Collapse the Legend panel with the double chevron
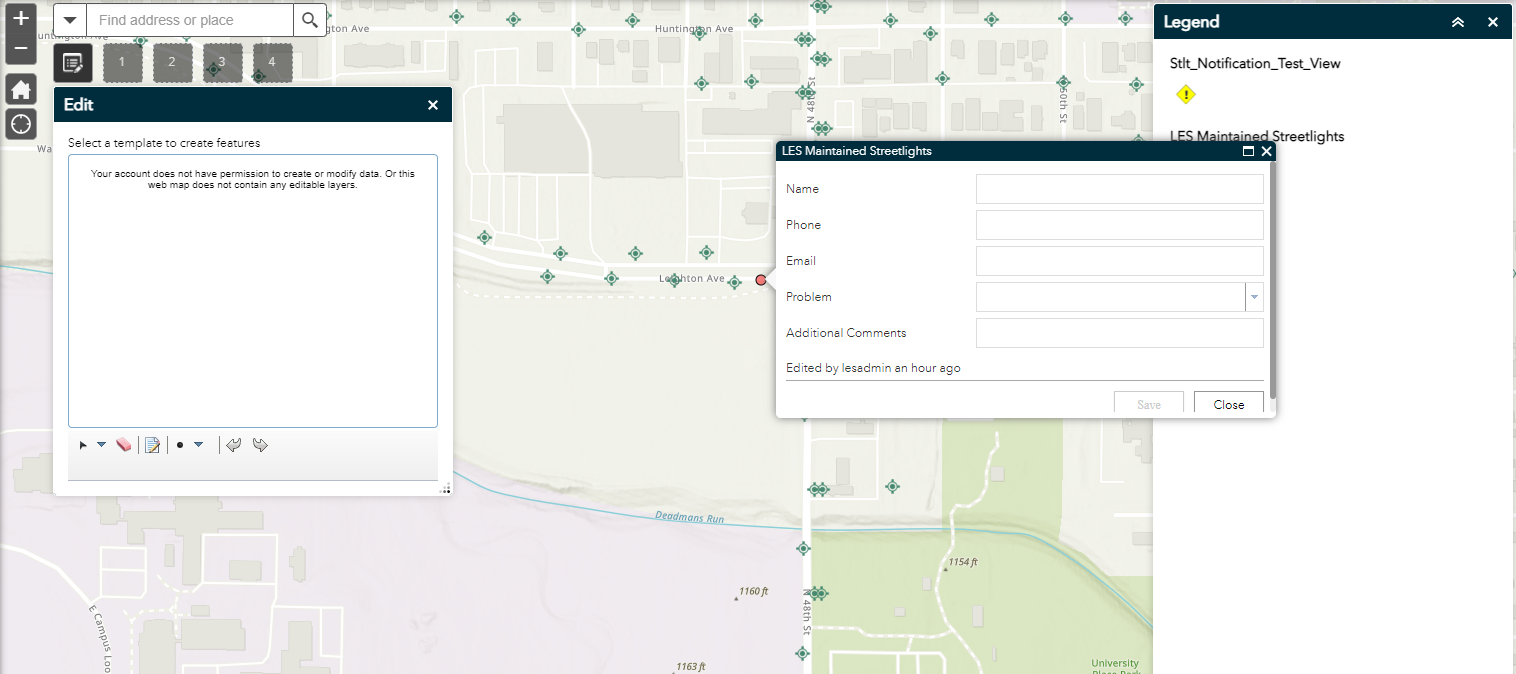Screen dimensions: 1516x674 pyautogui.click(x=1457, y=21)
